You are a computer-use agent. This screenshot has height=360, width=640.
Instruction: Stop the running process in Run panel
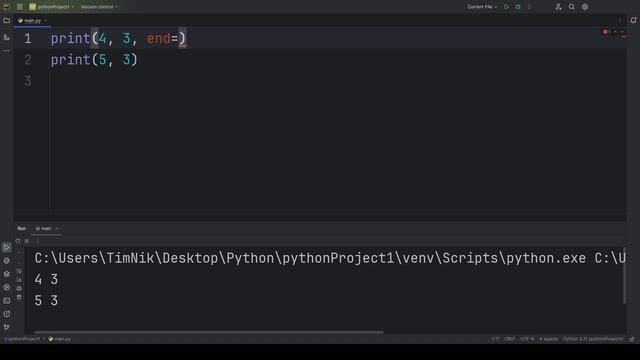tap(27, 241)
